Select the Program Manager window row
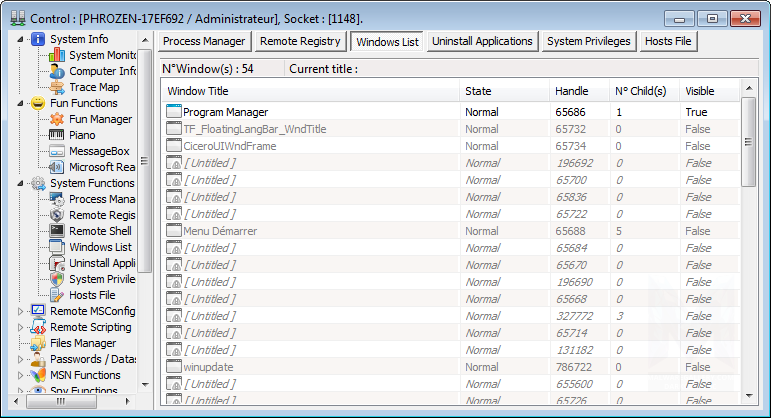 tap(225, 112)
